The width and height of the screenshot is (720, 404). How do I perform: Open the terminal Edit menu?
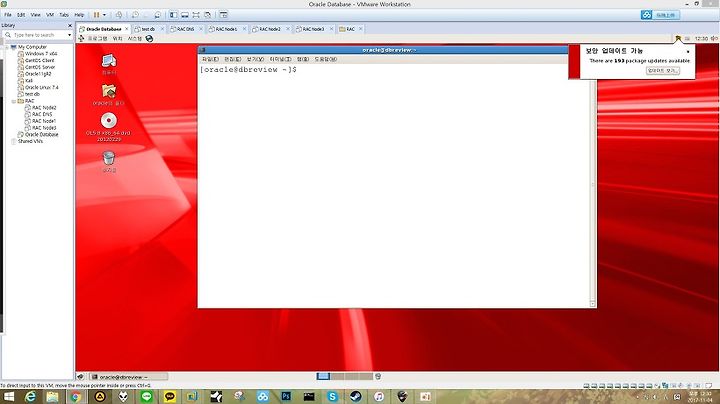click(232, 59)
